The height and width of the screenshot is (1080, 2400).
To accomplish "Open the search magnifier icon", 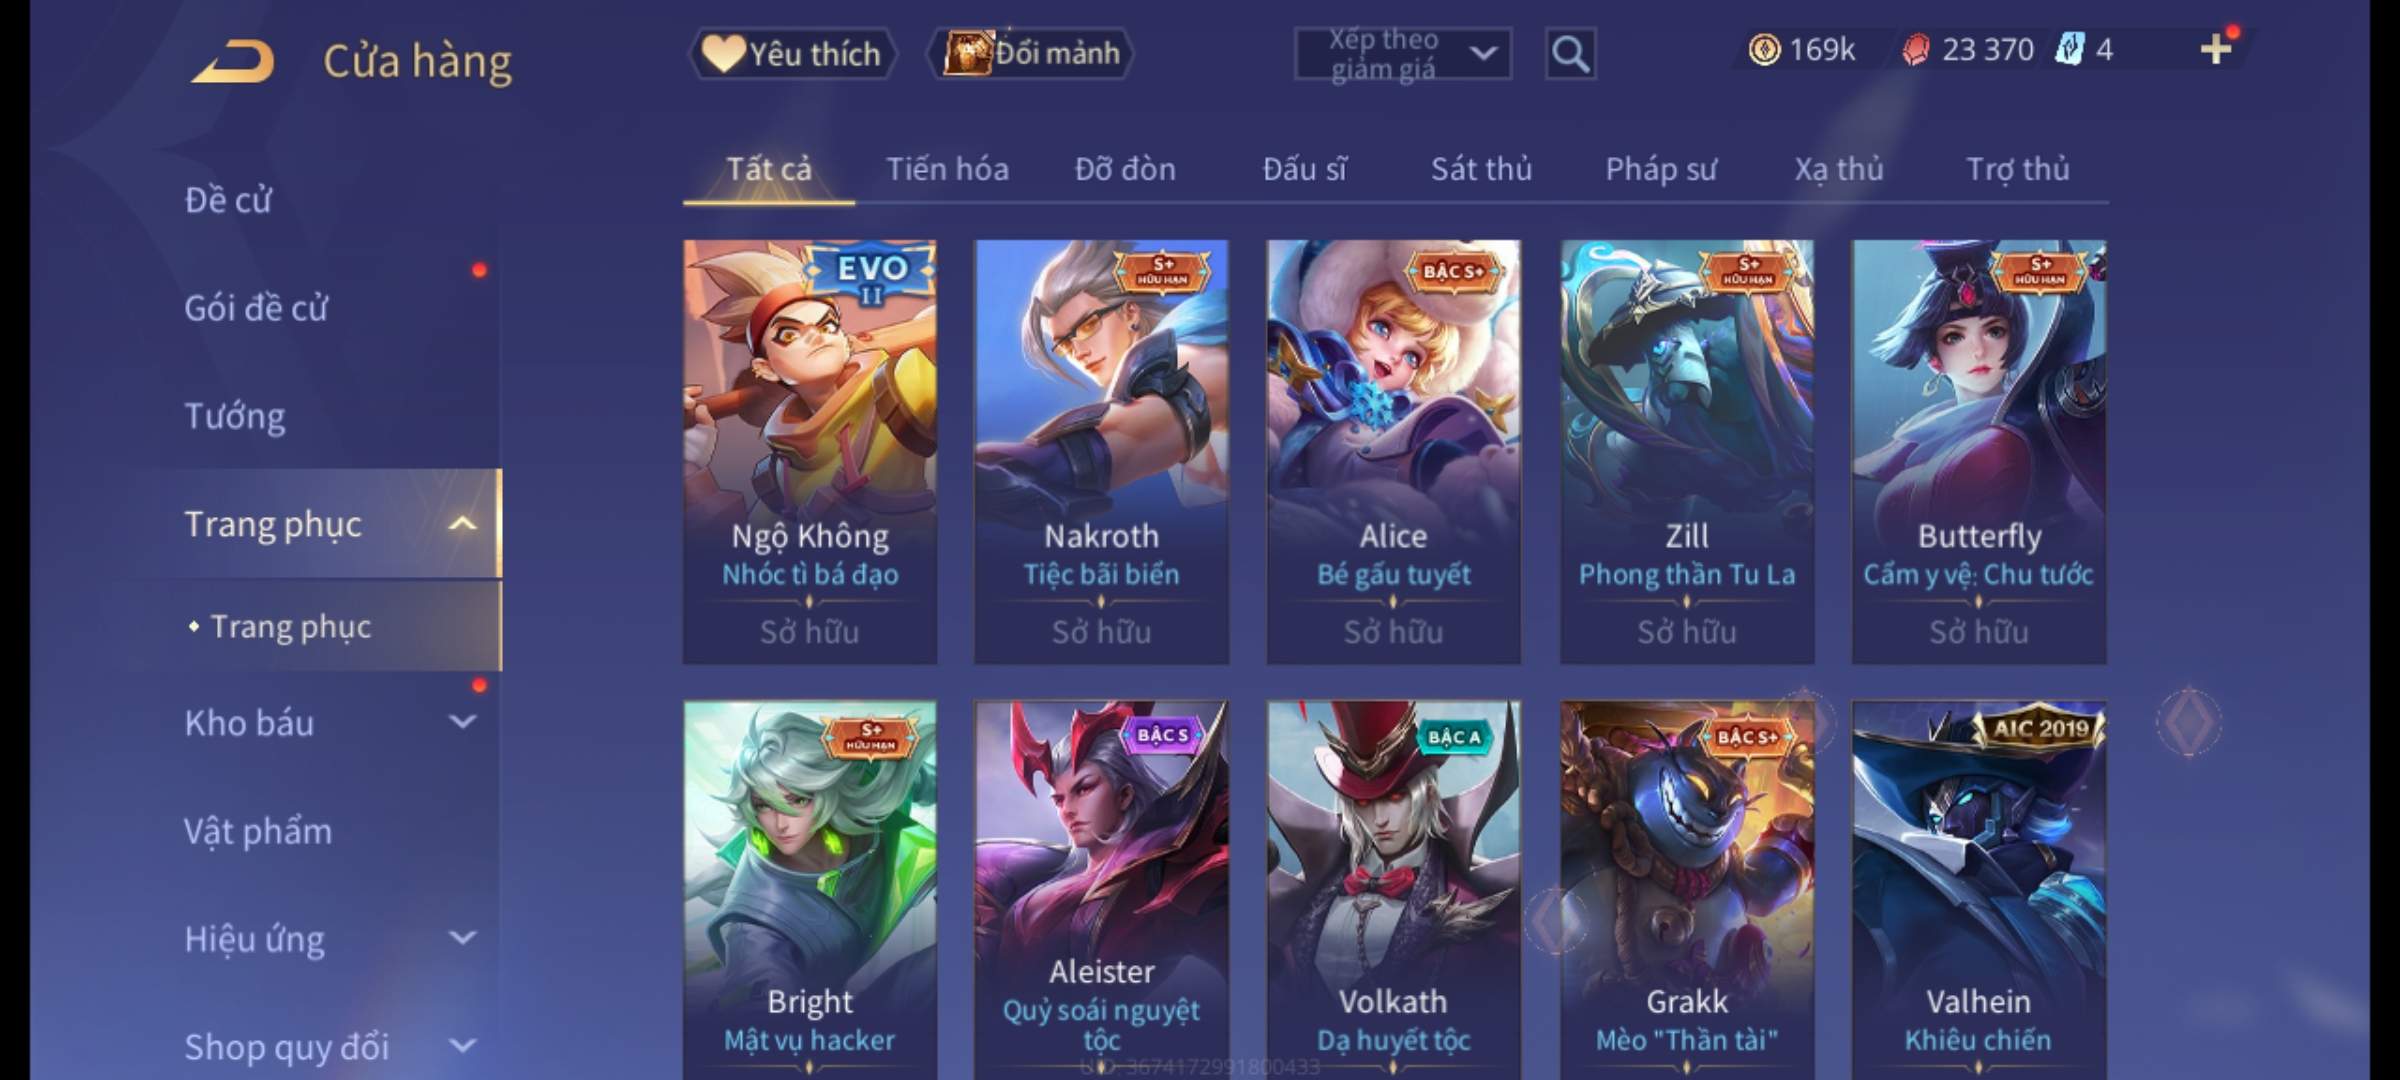I will point(1570,54).
